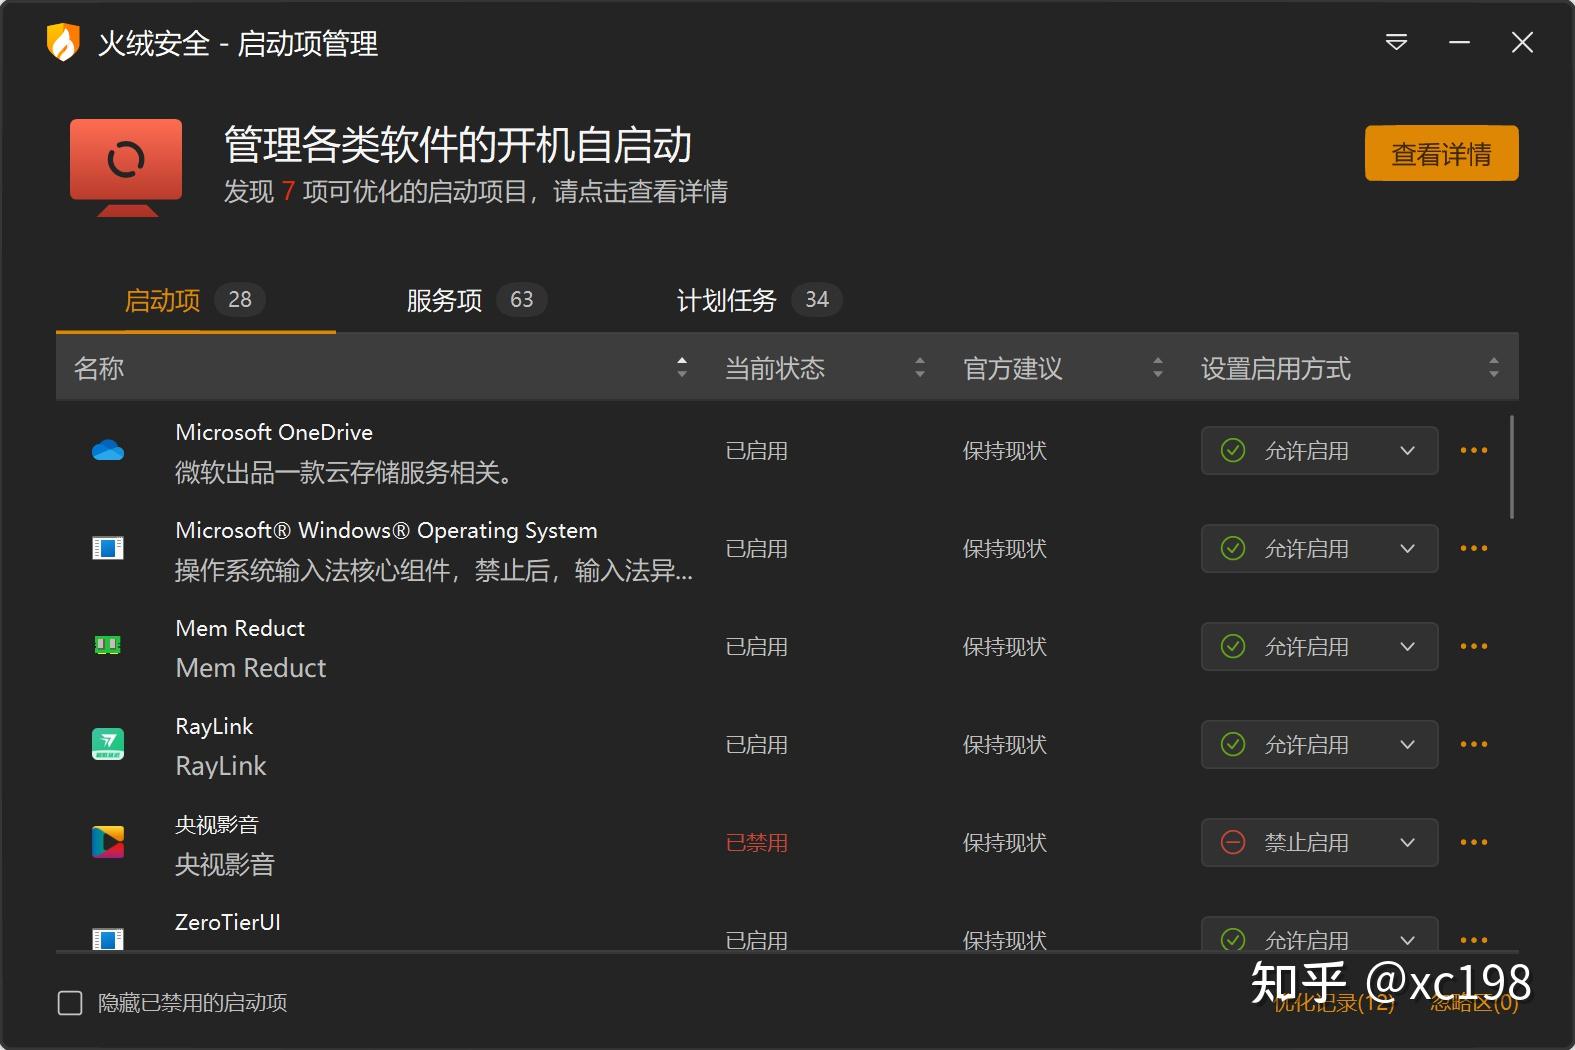Open more options for Microsoft OneDrive row
The width and height of the screenshot is (1575, 1050).
pyautogui.click(x=1474, y=451)
